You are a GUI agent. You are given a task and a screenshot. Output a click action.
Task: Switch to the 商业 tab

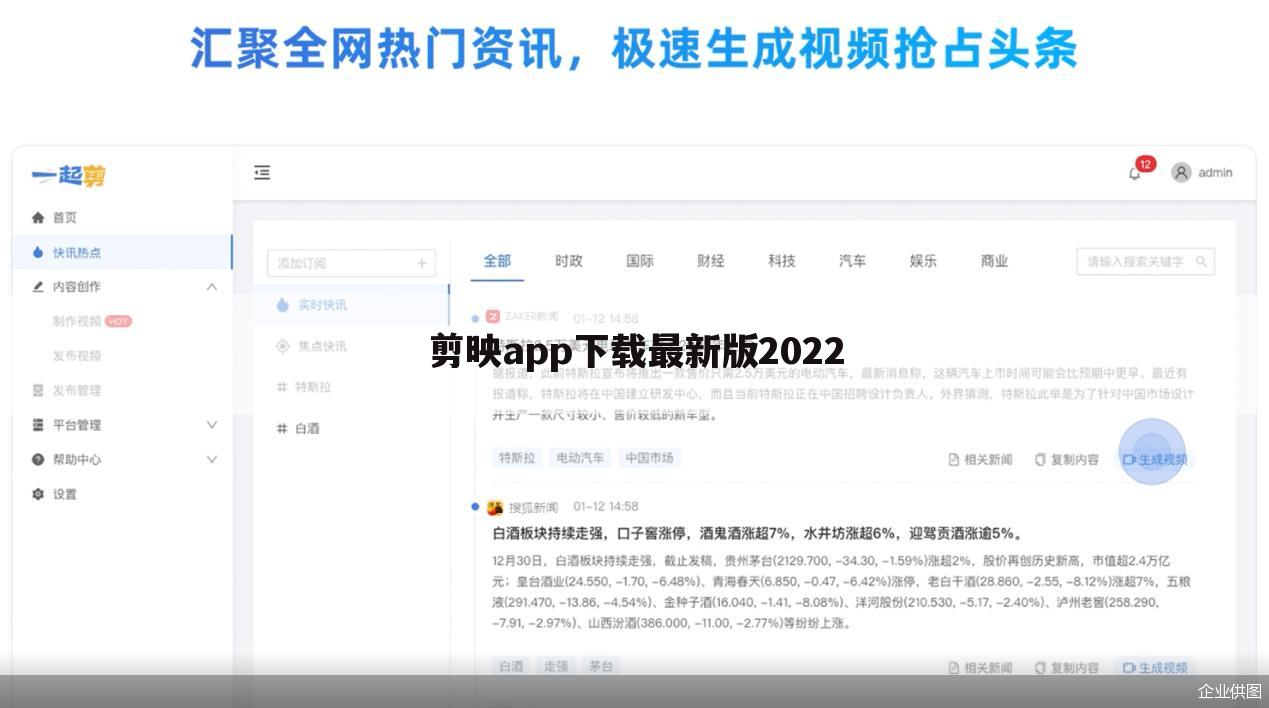tap(995, 261)
